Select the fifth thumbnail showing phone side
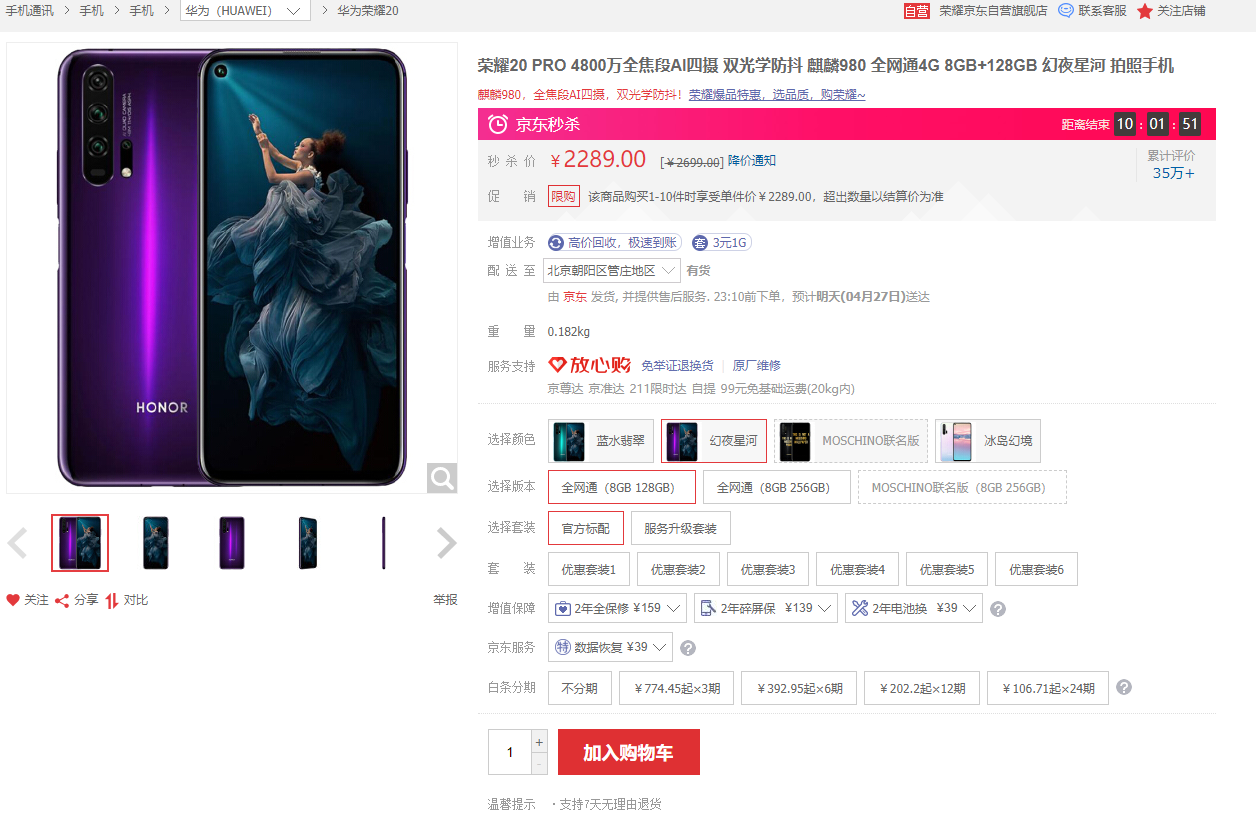The height and width of the screenshot is (818, 1256). point(384,543)
